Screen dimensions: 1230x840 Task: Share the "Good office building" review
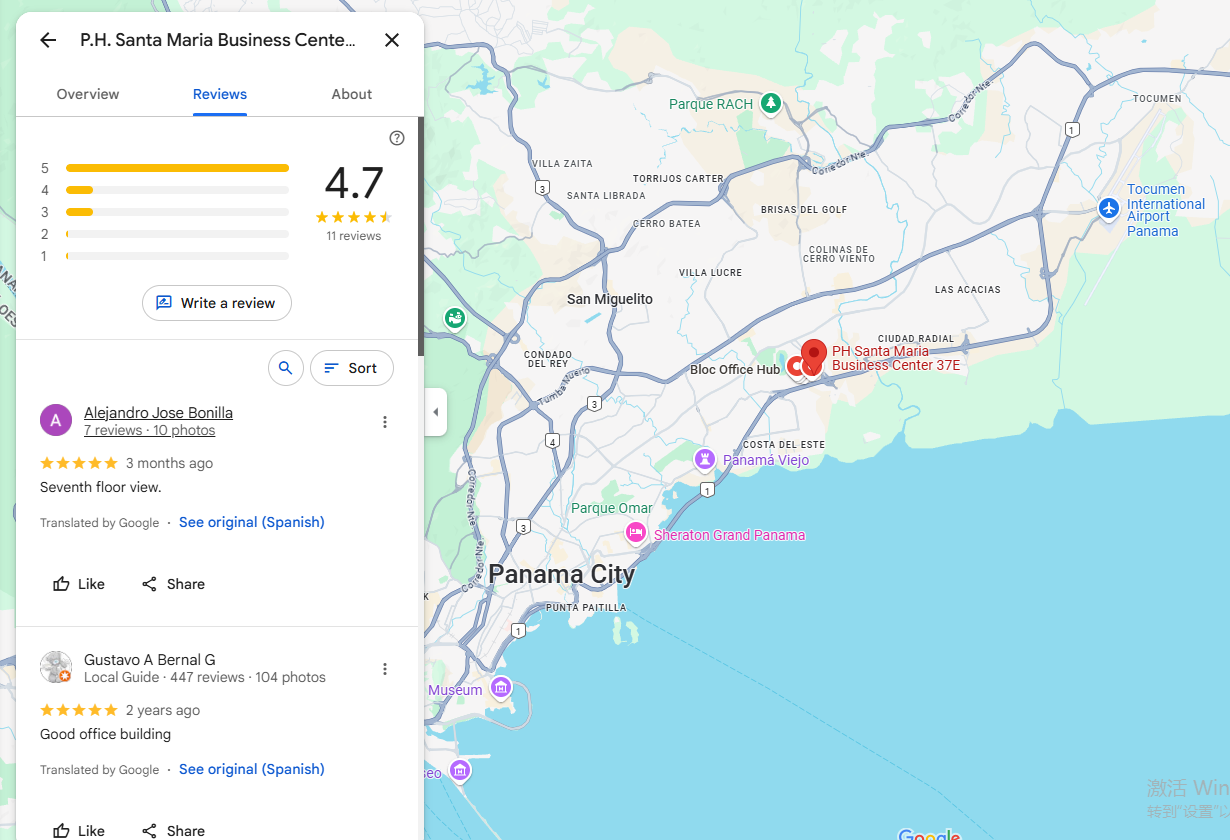173,831
